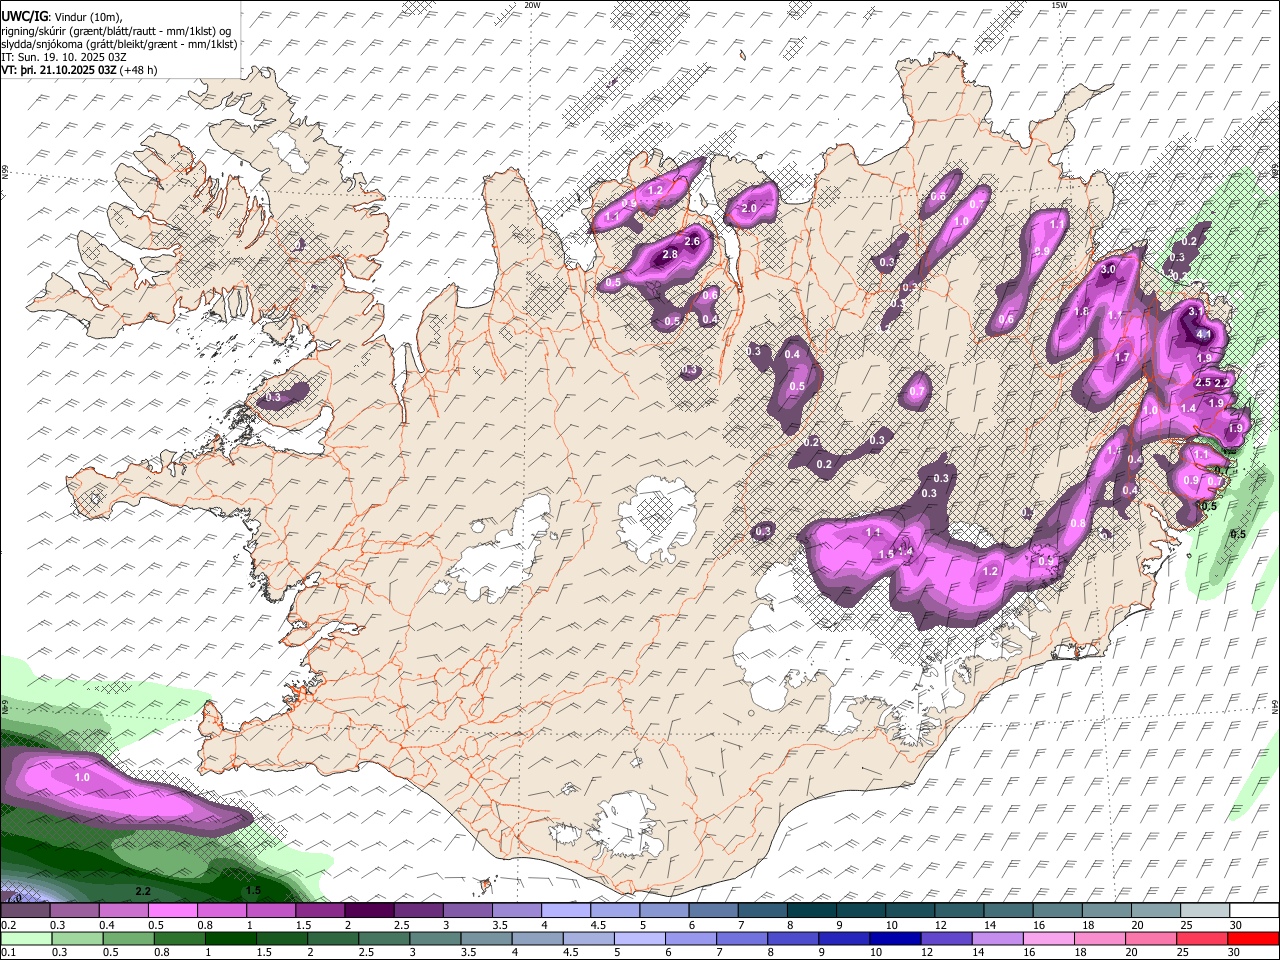This screenshot has width=1280, height=960.
Task: Click the black 2.2 rain value offshore
Action: coord(142,891)
